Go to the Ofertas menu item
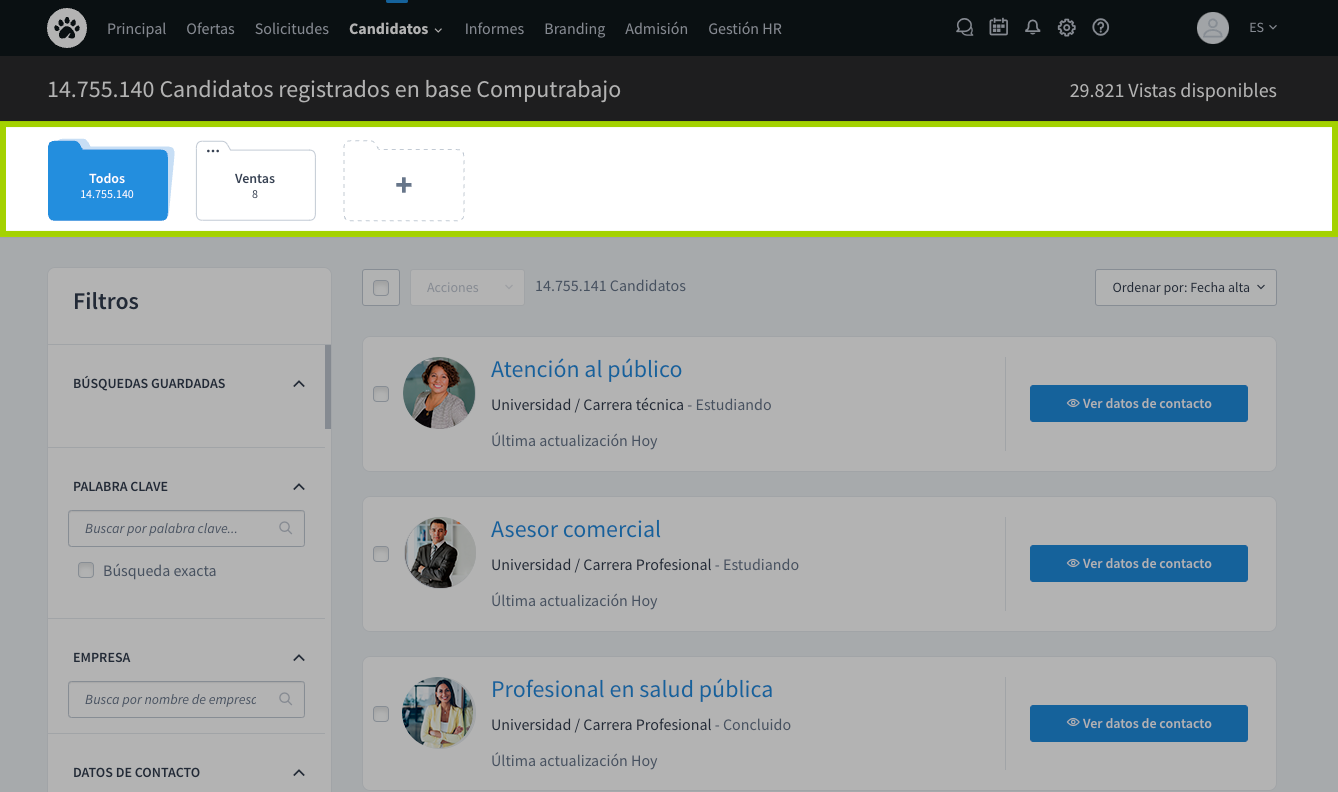The width and height of the screenshot is (1338, 792). point(210,29)
